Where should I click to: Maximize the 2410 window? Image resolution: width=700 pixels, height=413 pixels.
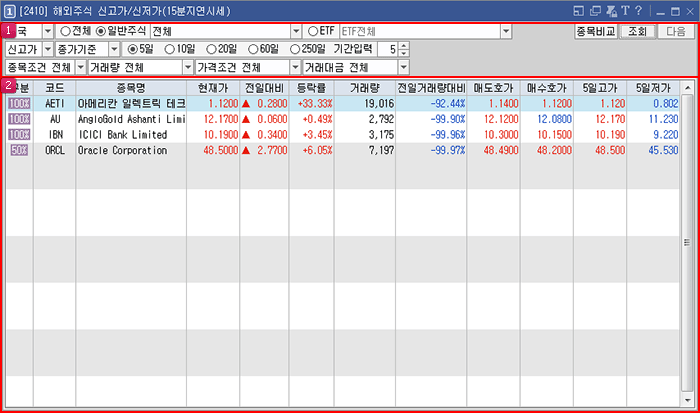click(x=675, y=12)
